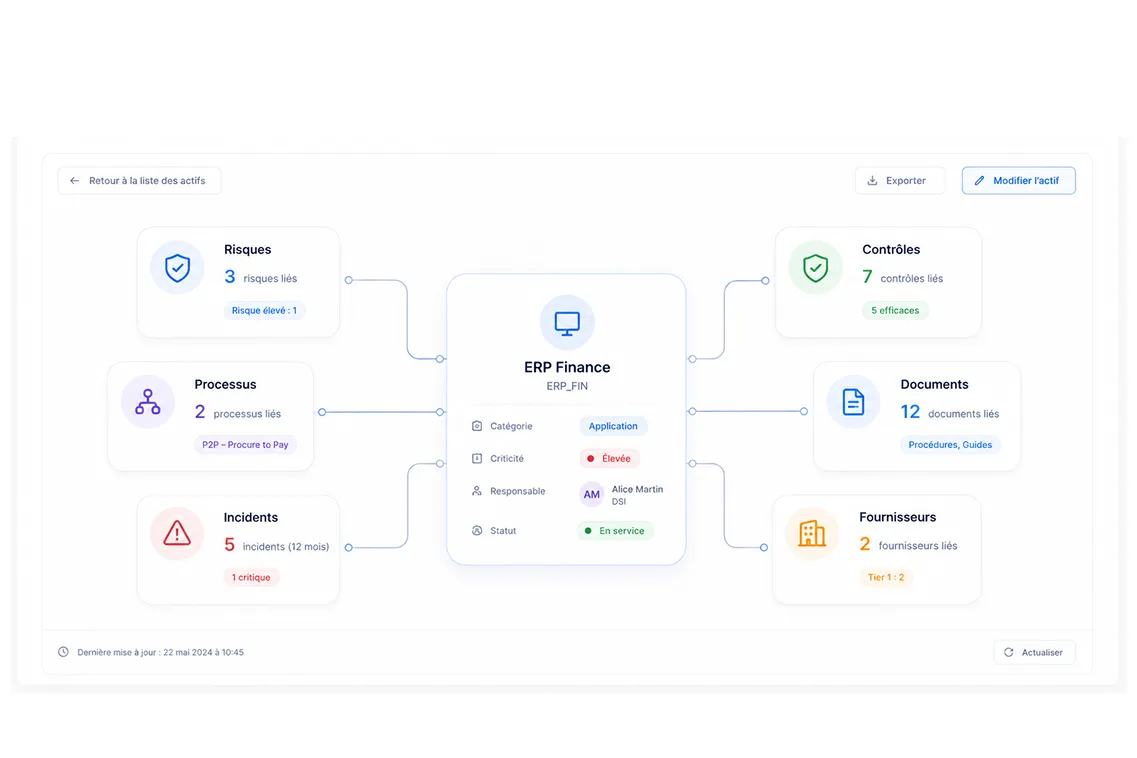Viewport: 1137px width, 758px height.
Task: Open the Risques card title
Action: pos(247,250)
